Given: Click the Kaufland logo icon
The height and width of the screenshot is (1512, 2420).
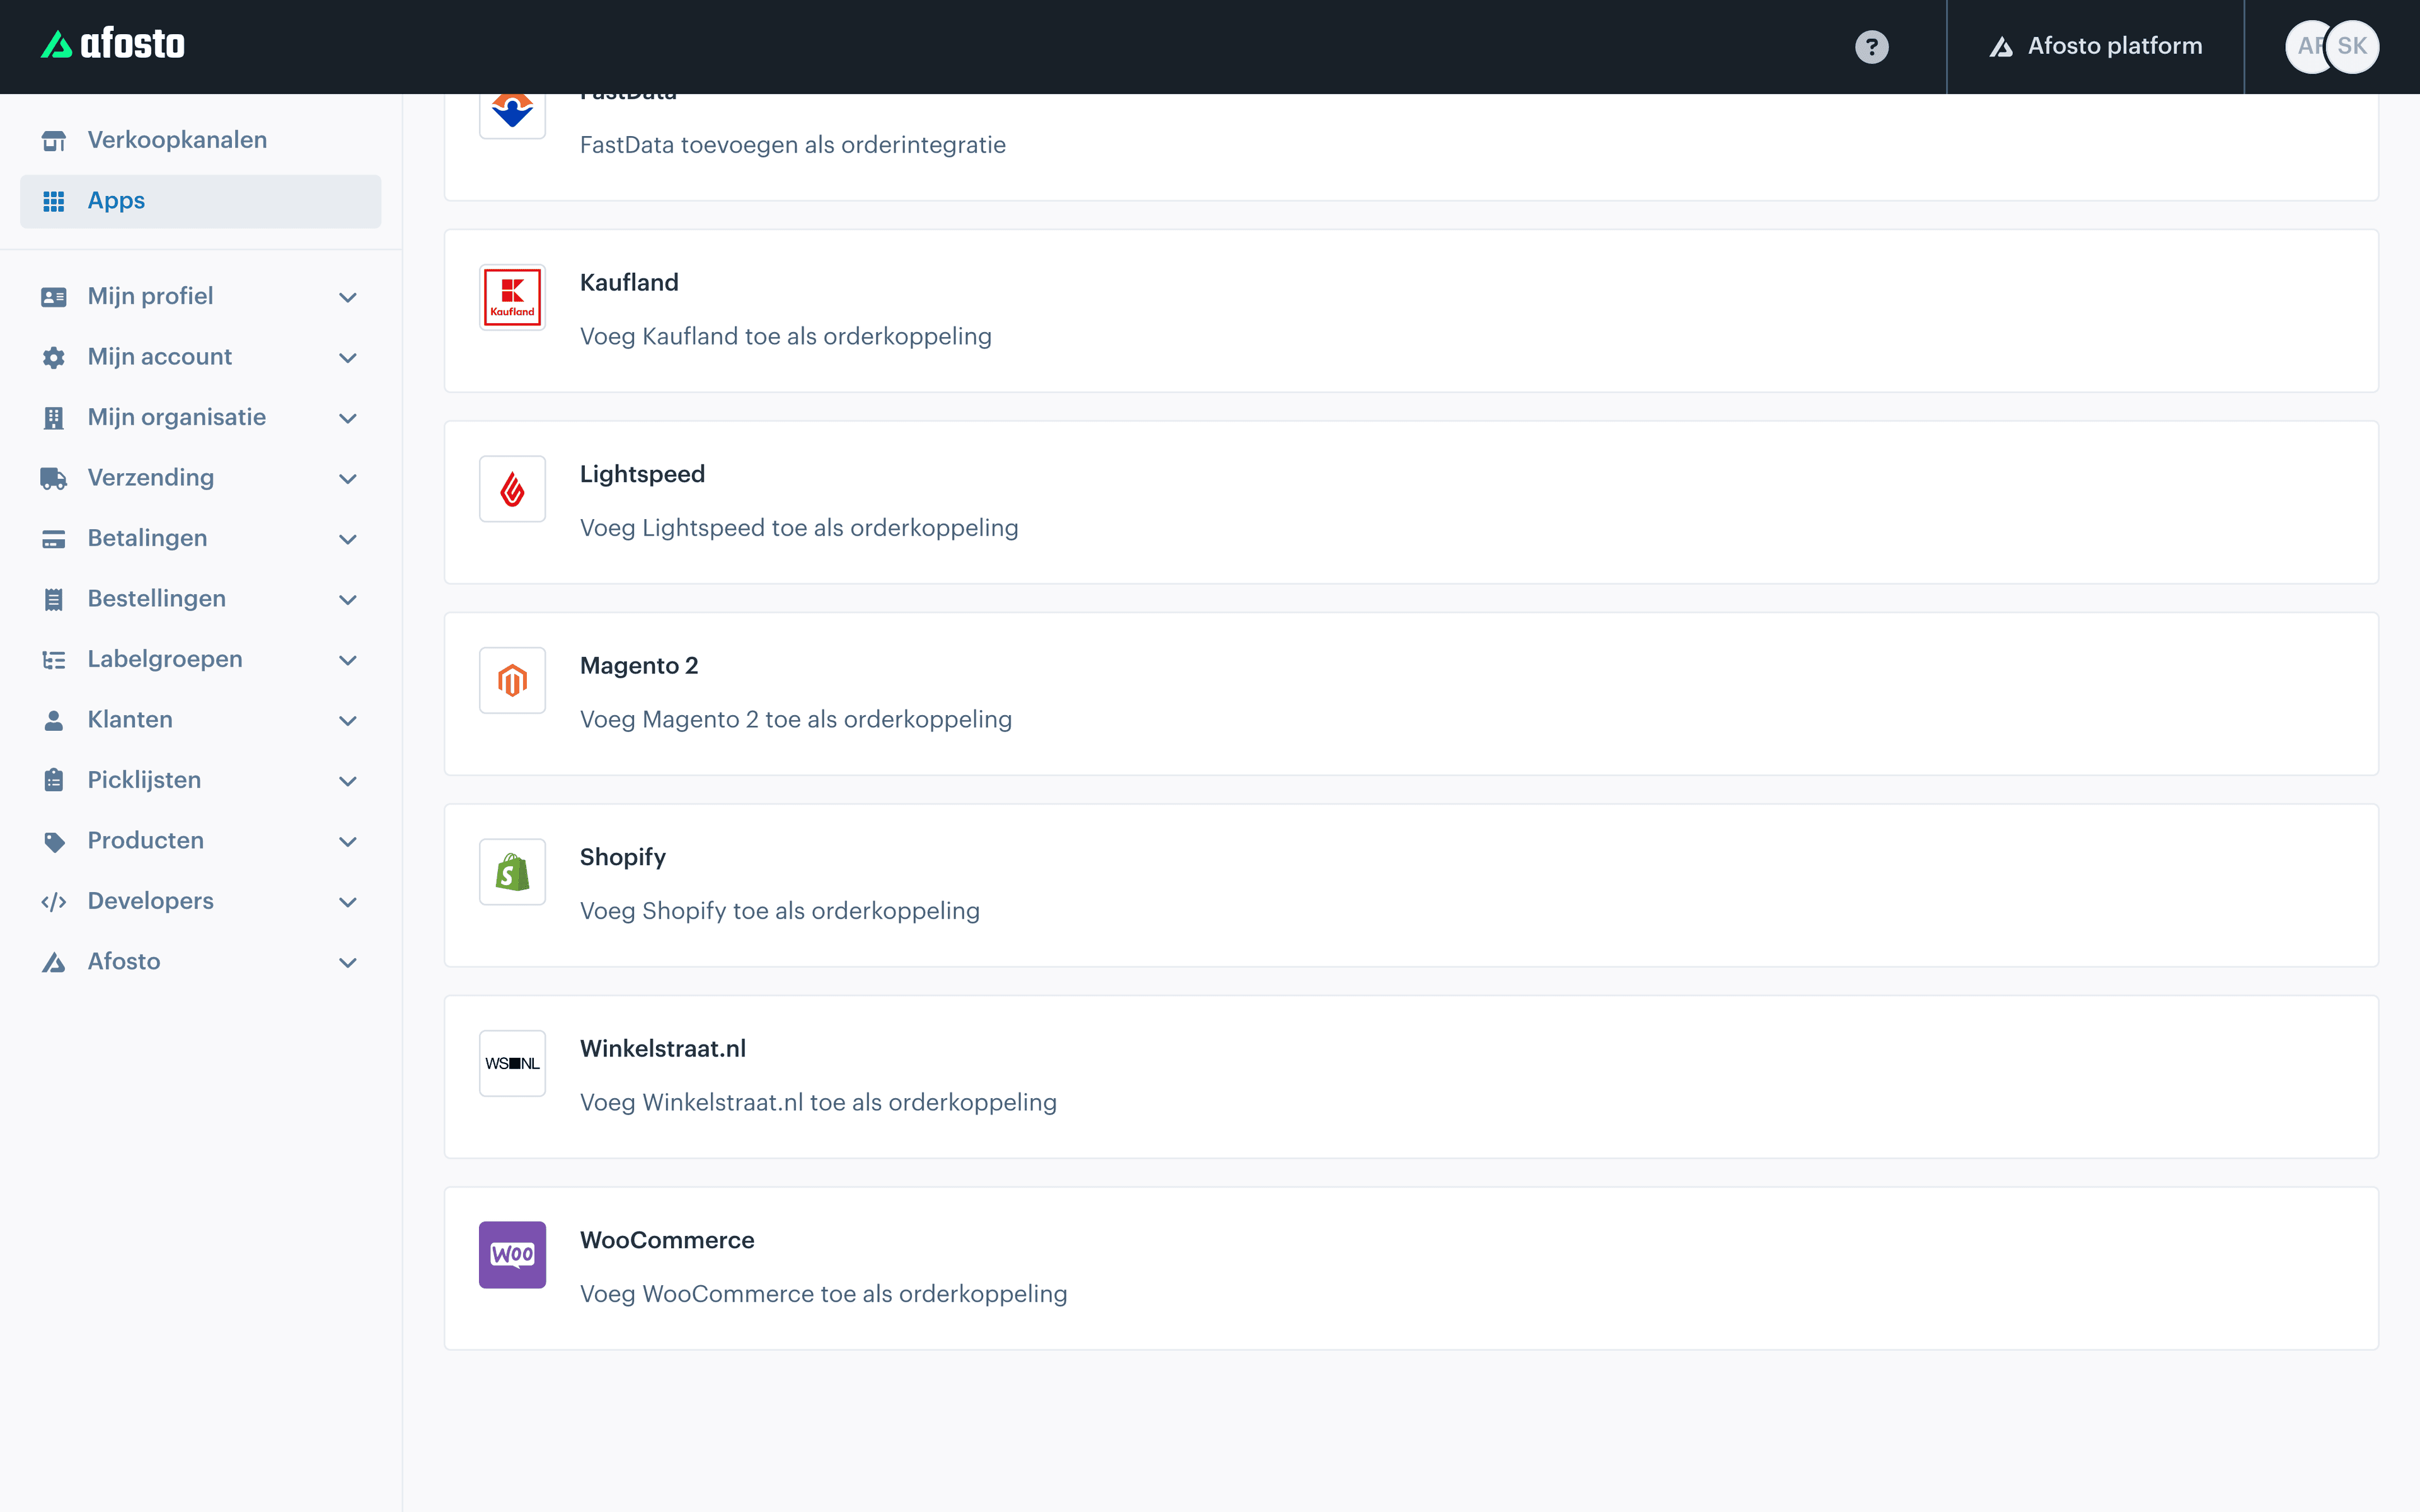Looking at the screenshot, I should pyautogui.click(x=512, y=297).
